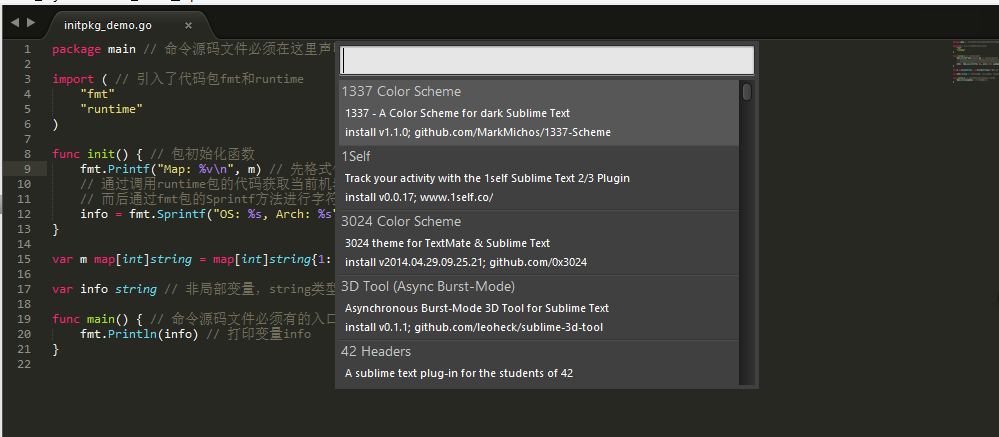Image resolution: width=999 pixels, height=437 pixels.
Task: Click the left tab scroll arrow
Action: (15, 22)
